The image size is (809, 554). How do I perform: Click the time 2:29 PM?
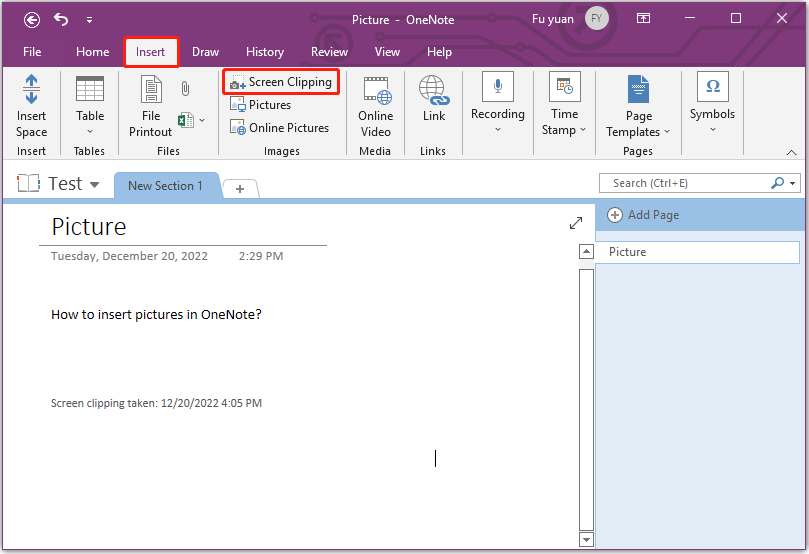[261, 256]
